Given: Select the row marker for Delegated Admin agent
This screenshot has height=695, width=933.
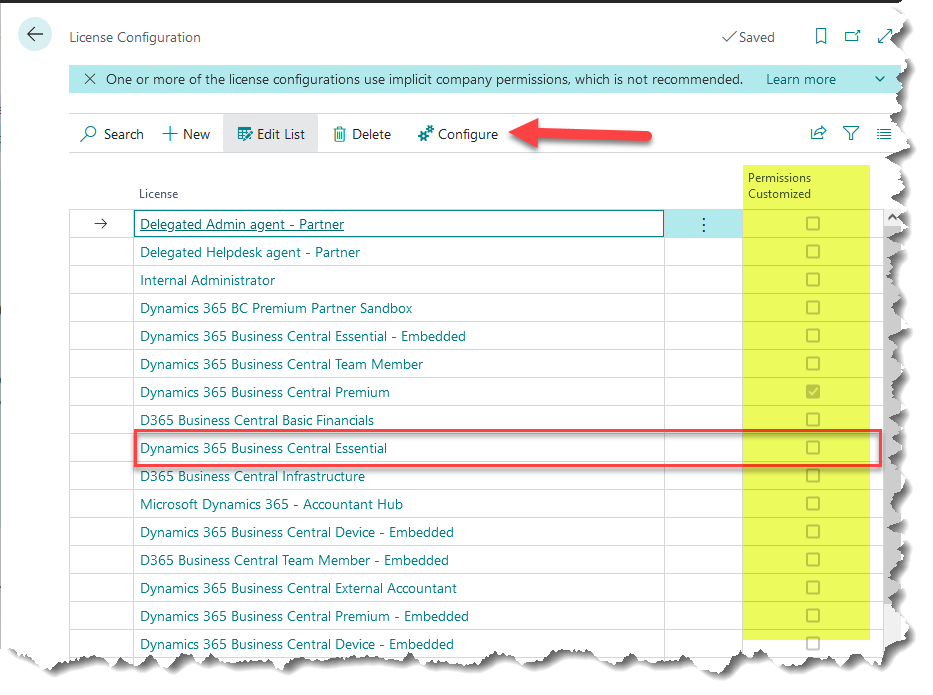Looking at the screenshot, I should pos(101,224).
